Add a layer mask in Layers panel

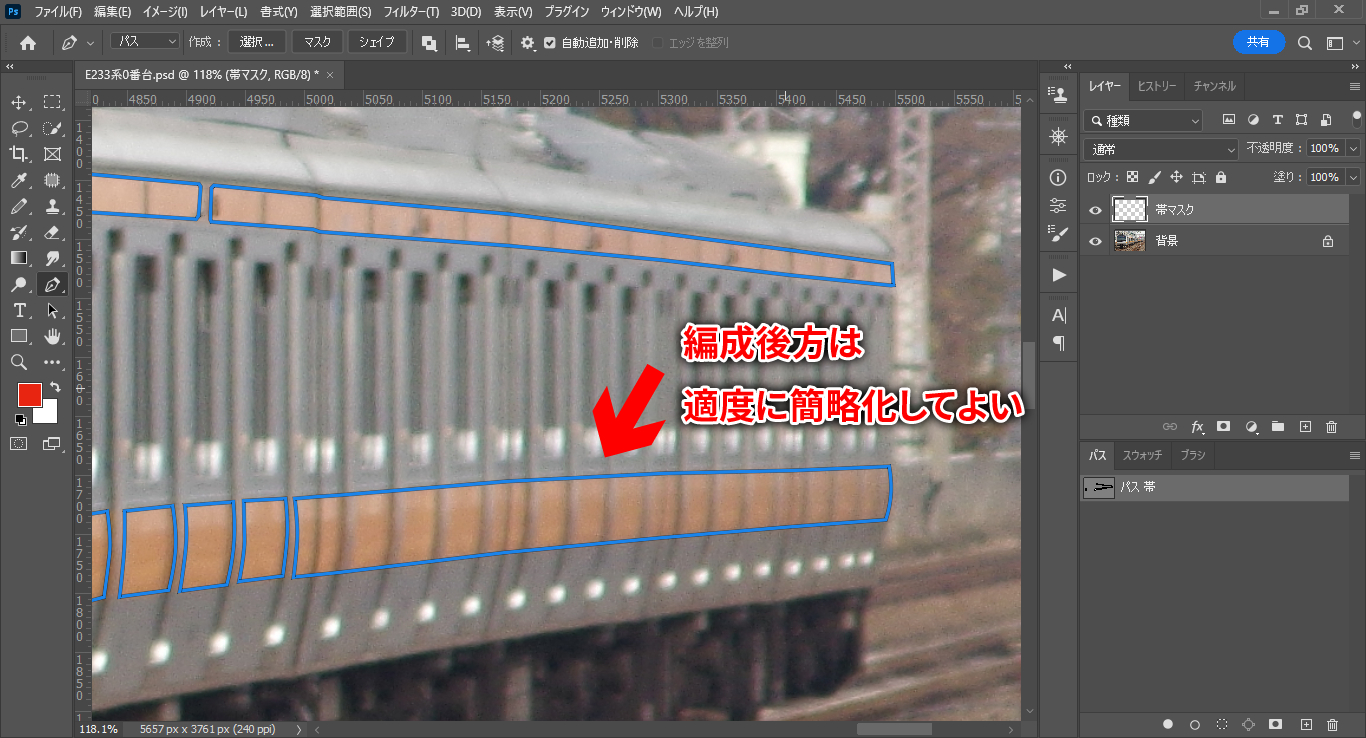tap(1223, 427)
